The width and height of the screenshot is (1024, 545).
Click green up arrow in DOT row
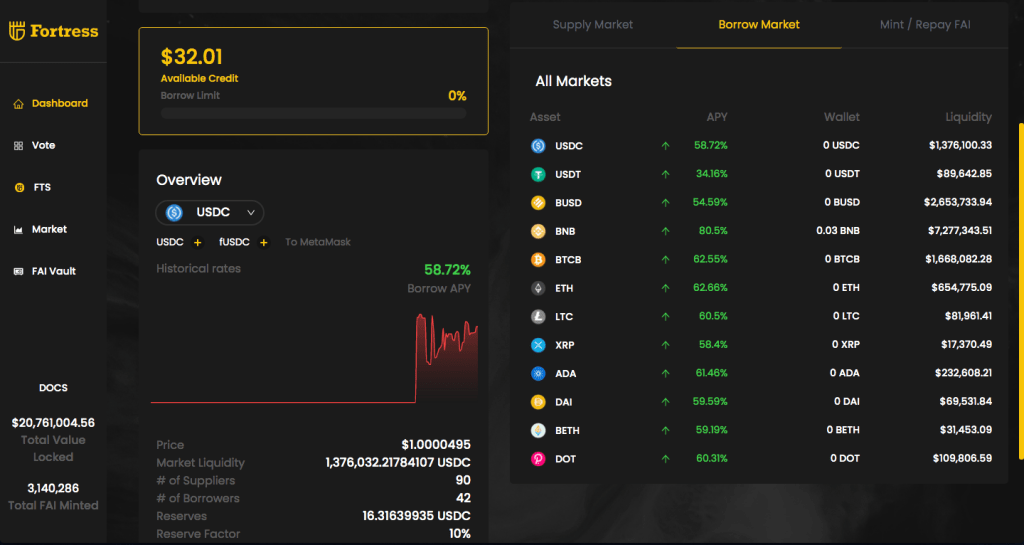665,459
